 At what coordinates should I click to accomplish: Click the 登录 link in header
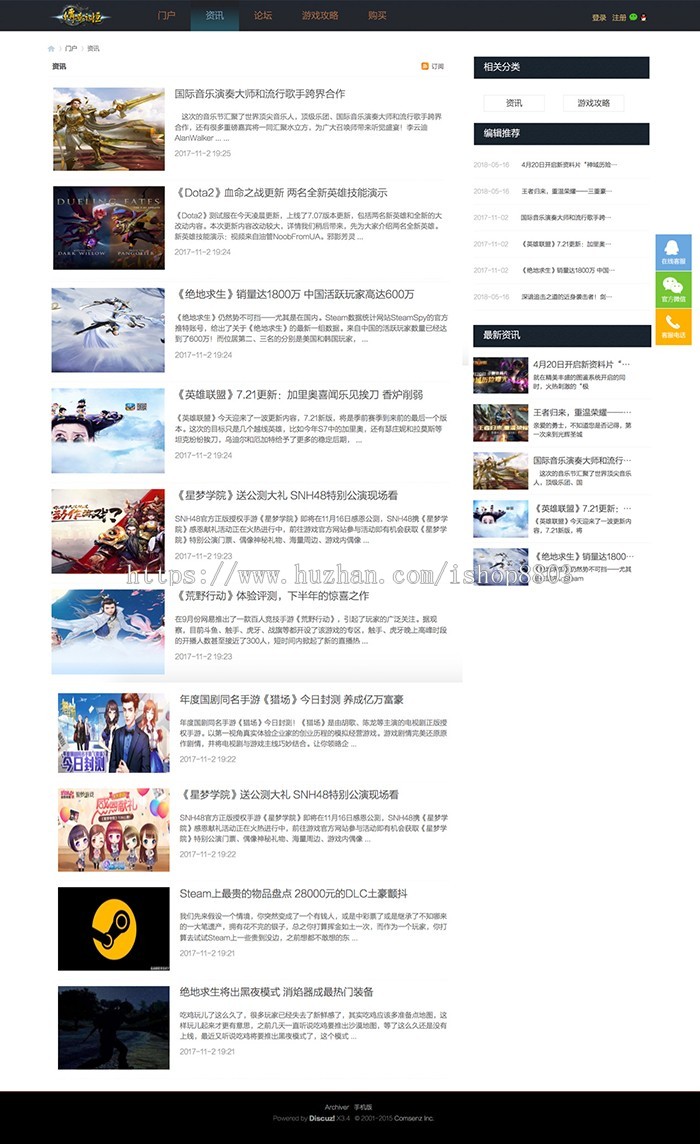(x=599, y=18)
